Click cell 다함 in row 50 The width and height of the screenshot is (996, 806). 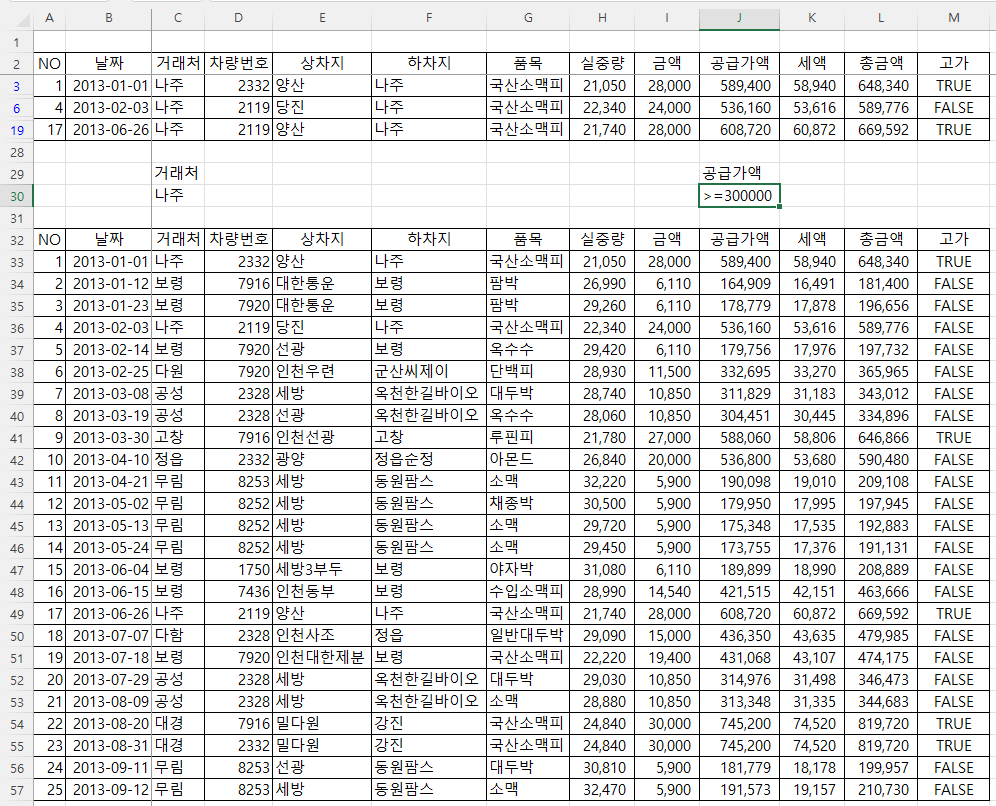click(x=178, y=636)
